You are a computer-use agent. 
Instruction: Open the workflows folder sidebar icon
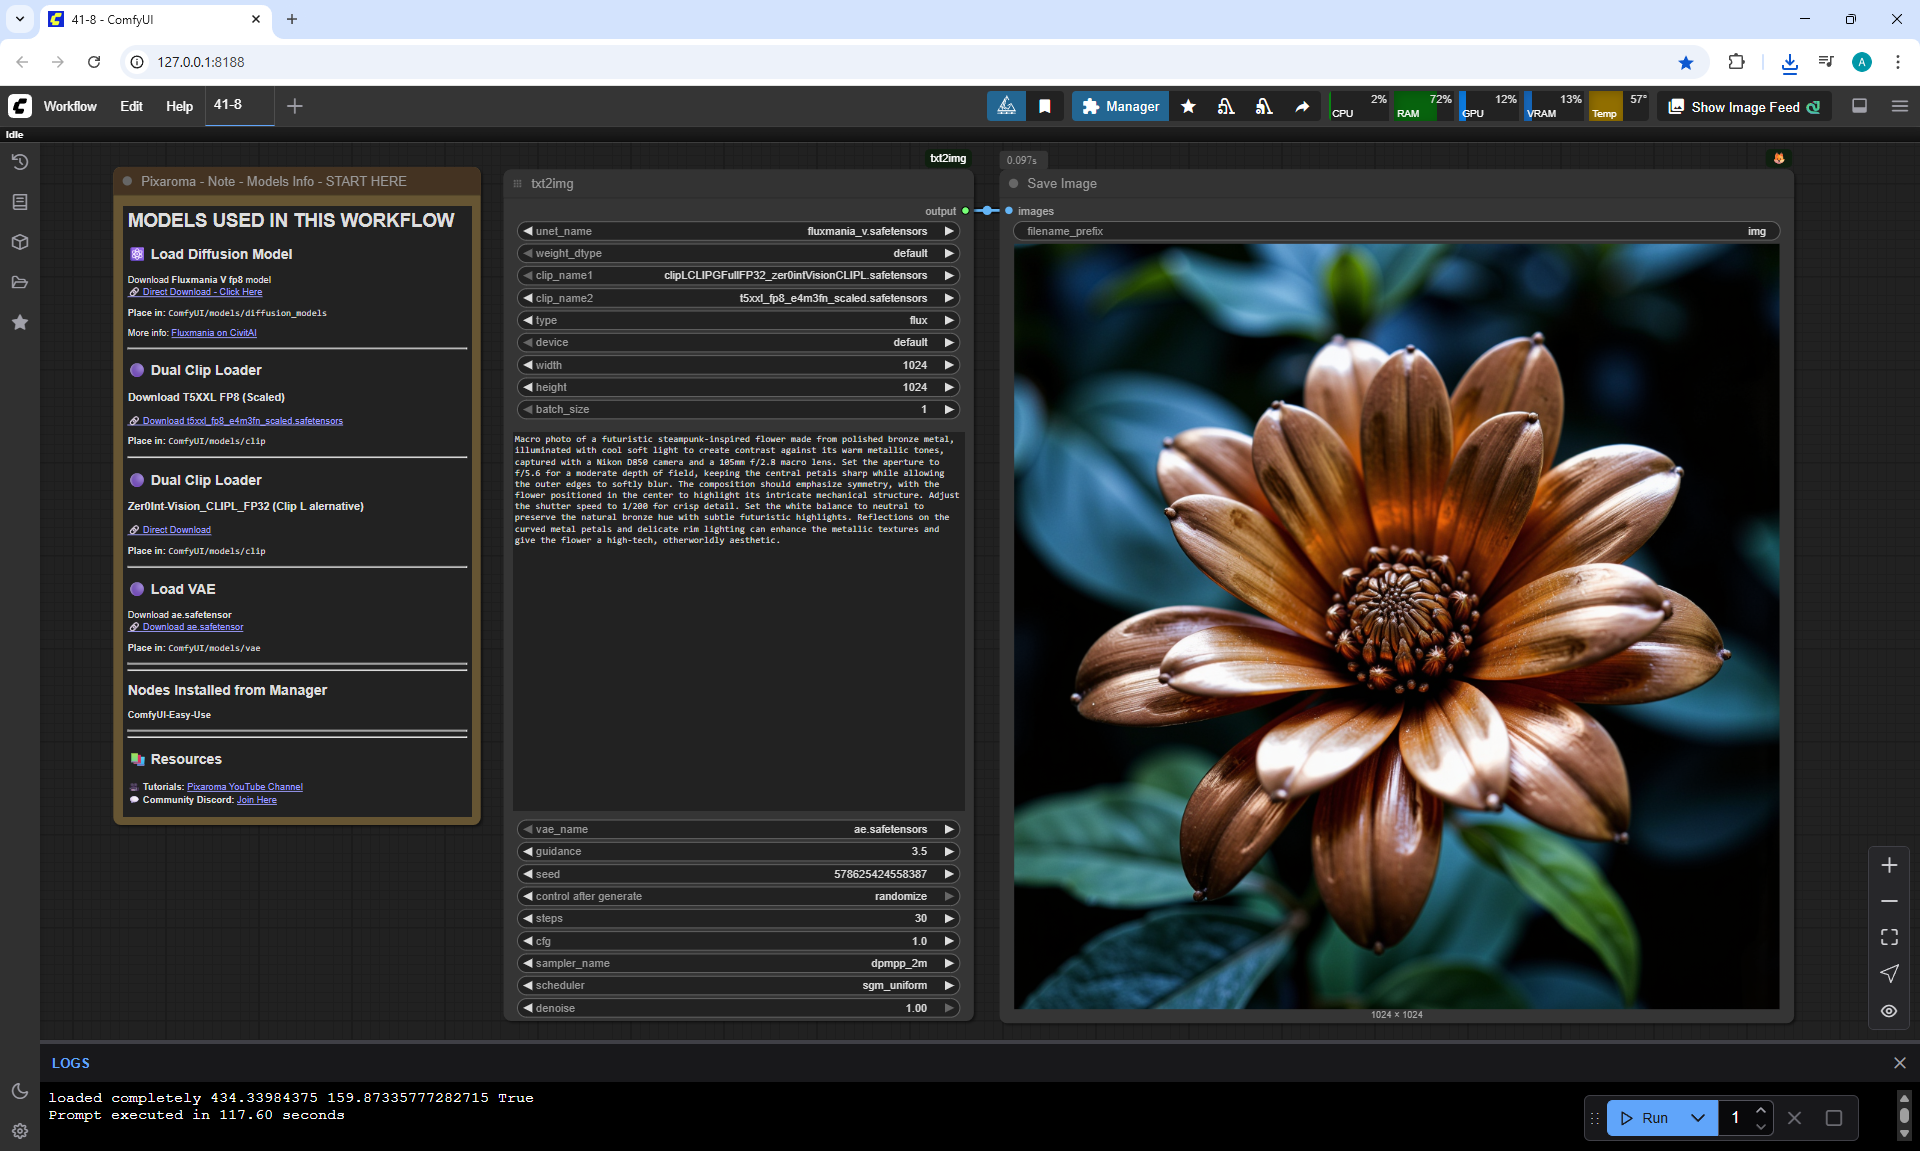point(19,282)
